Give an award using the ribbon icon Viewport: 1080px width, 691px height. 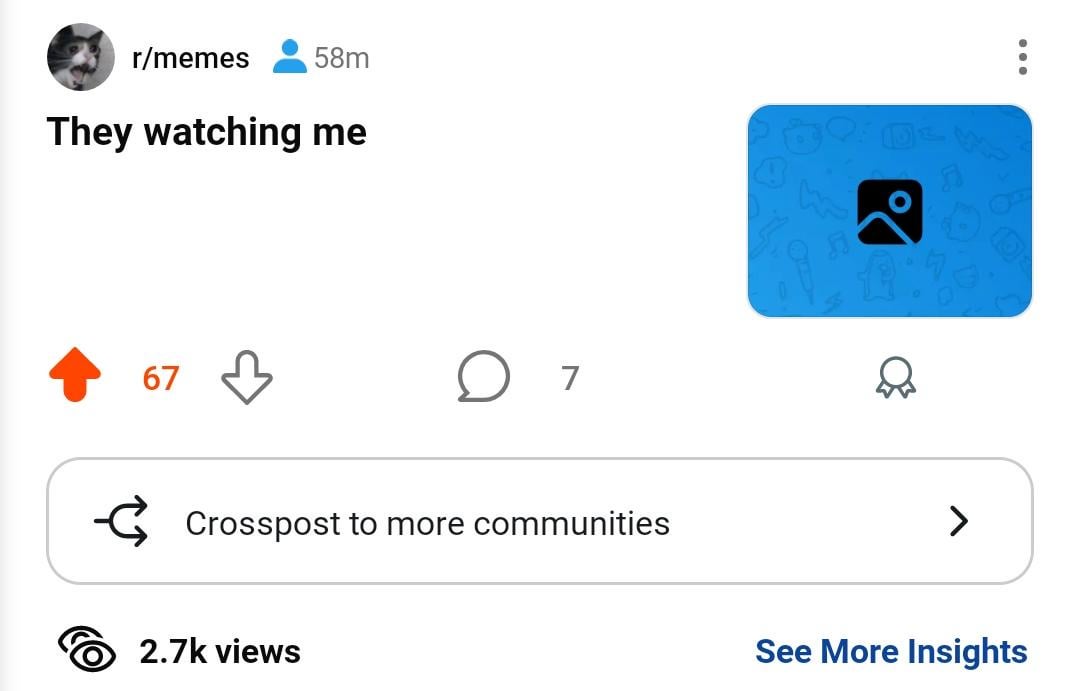click(895, 377)
